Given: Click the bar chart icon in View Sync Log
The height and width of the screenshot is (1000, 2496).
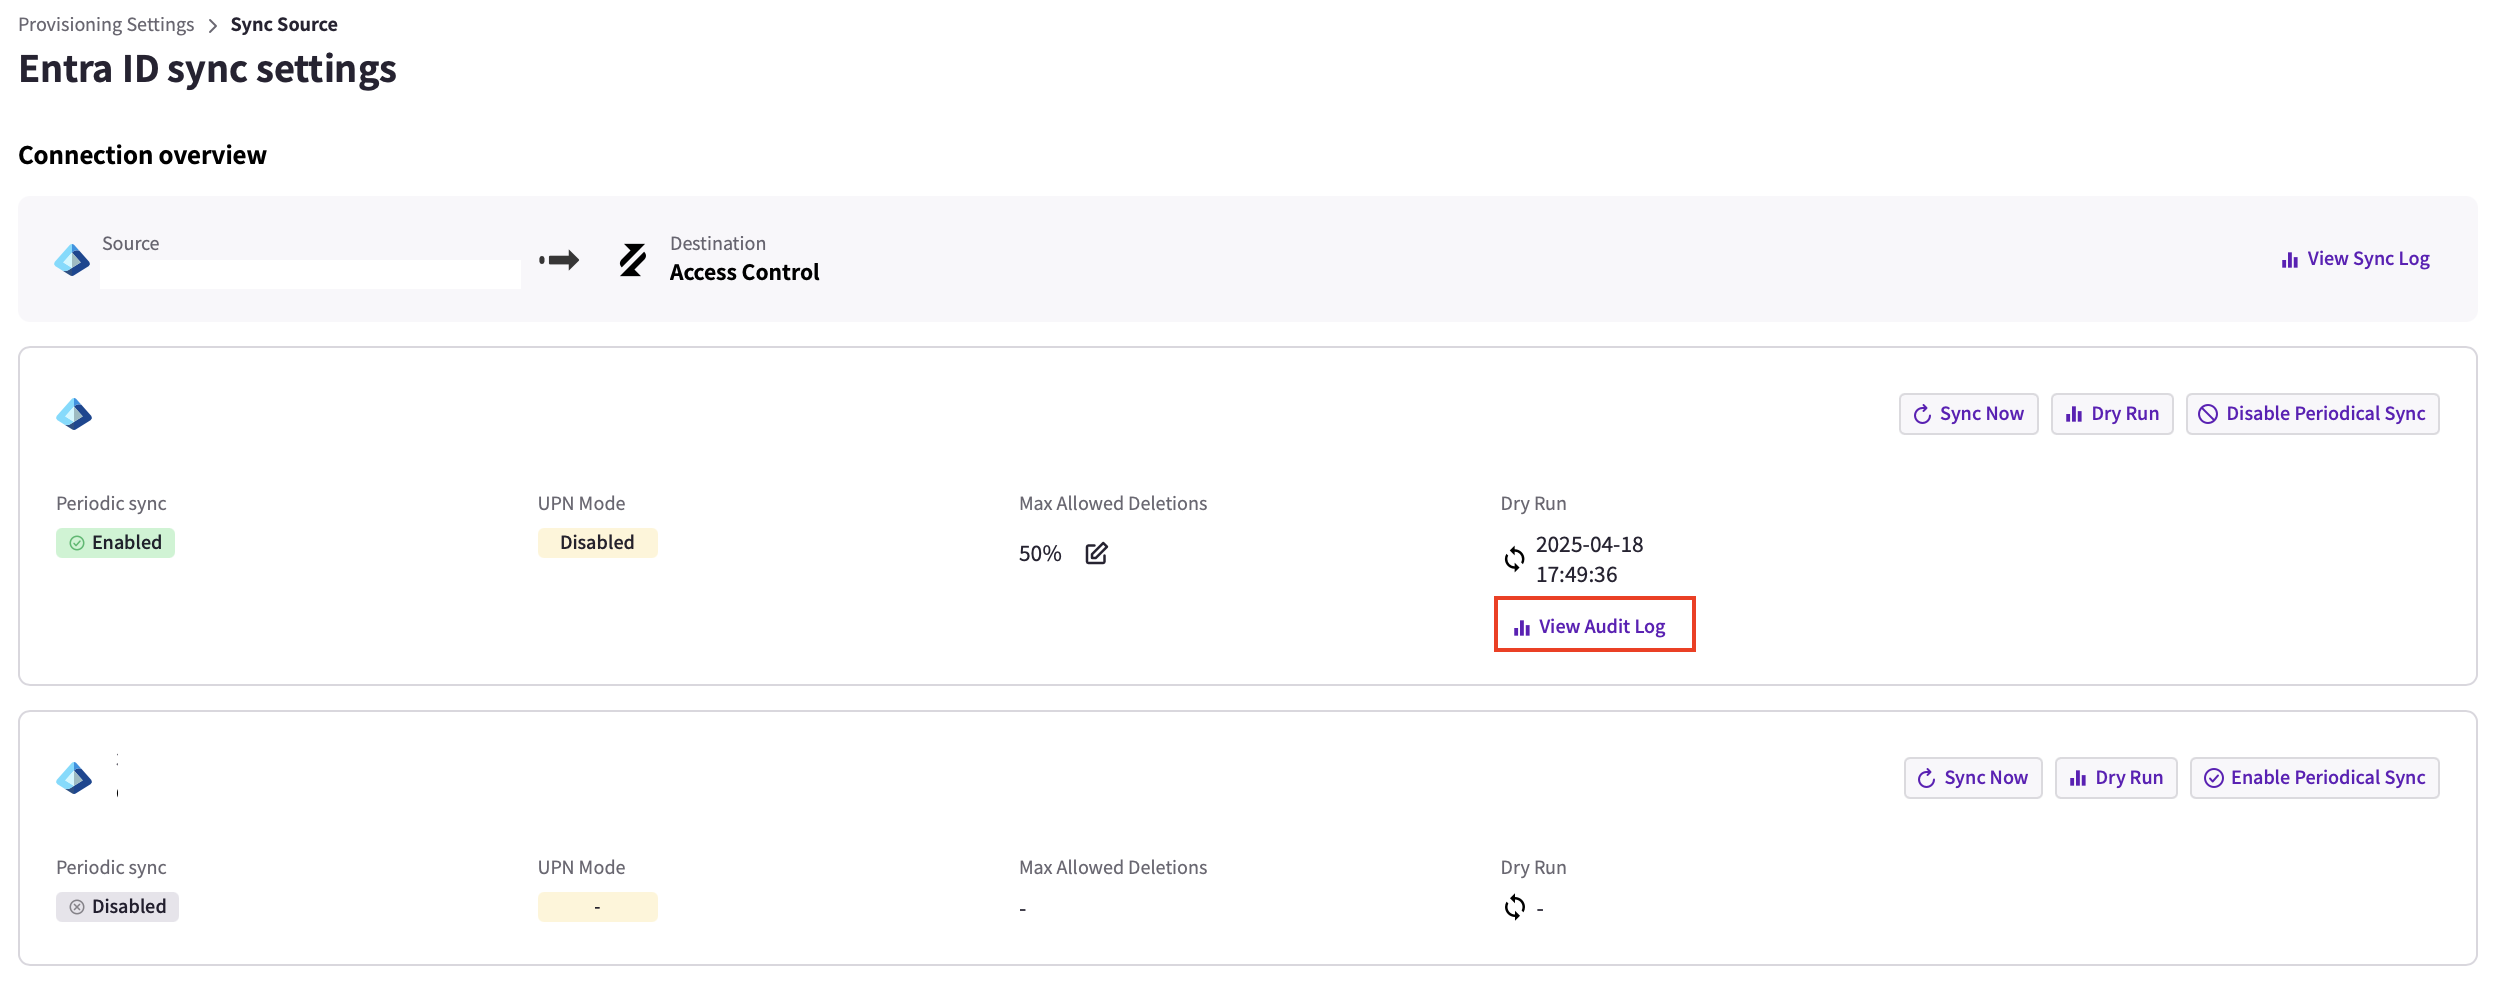Looking at the screenshot, I should tap(2290, 260).
